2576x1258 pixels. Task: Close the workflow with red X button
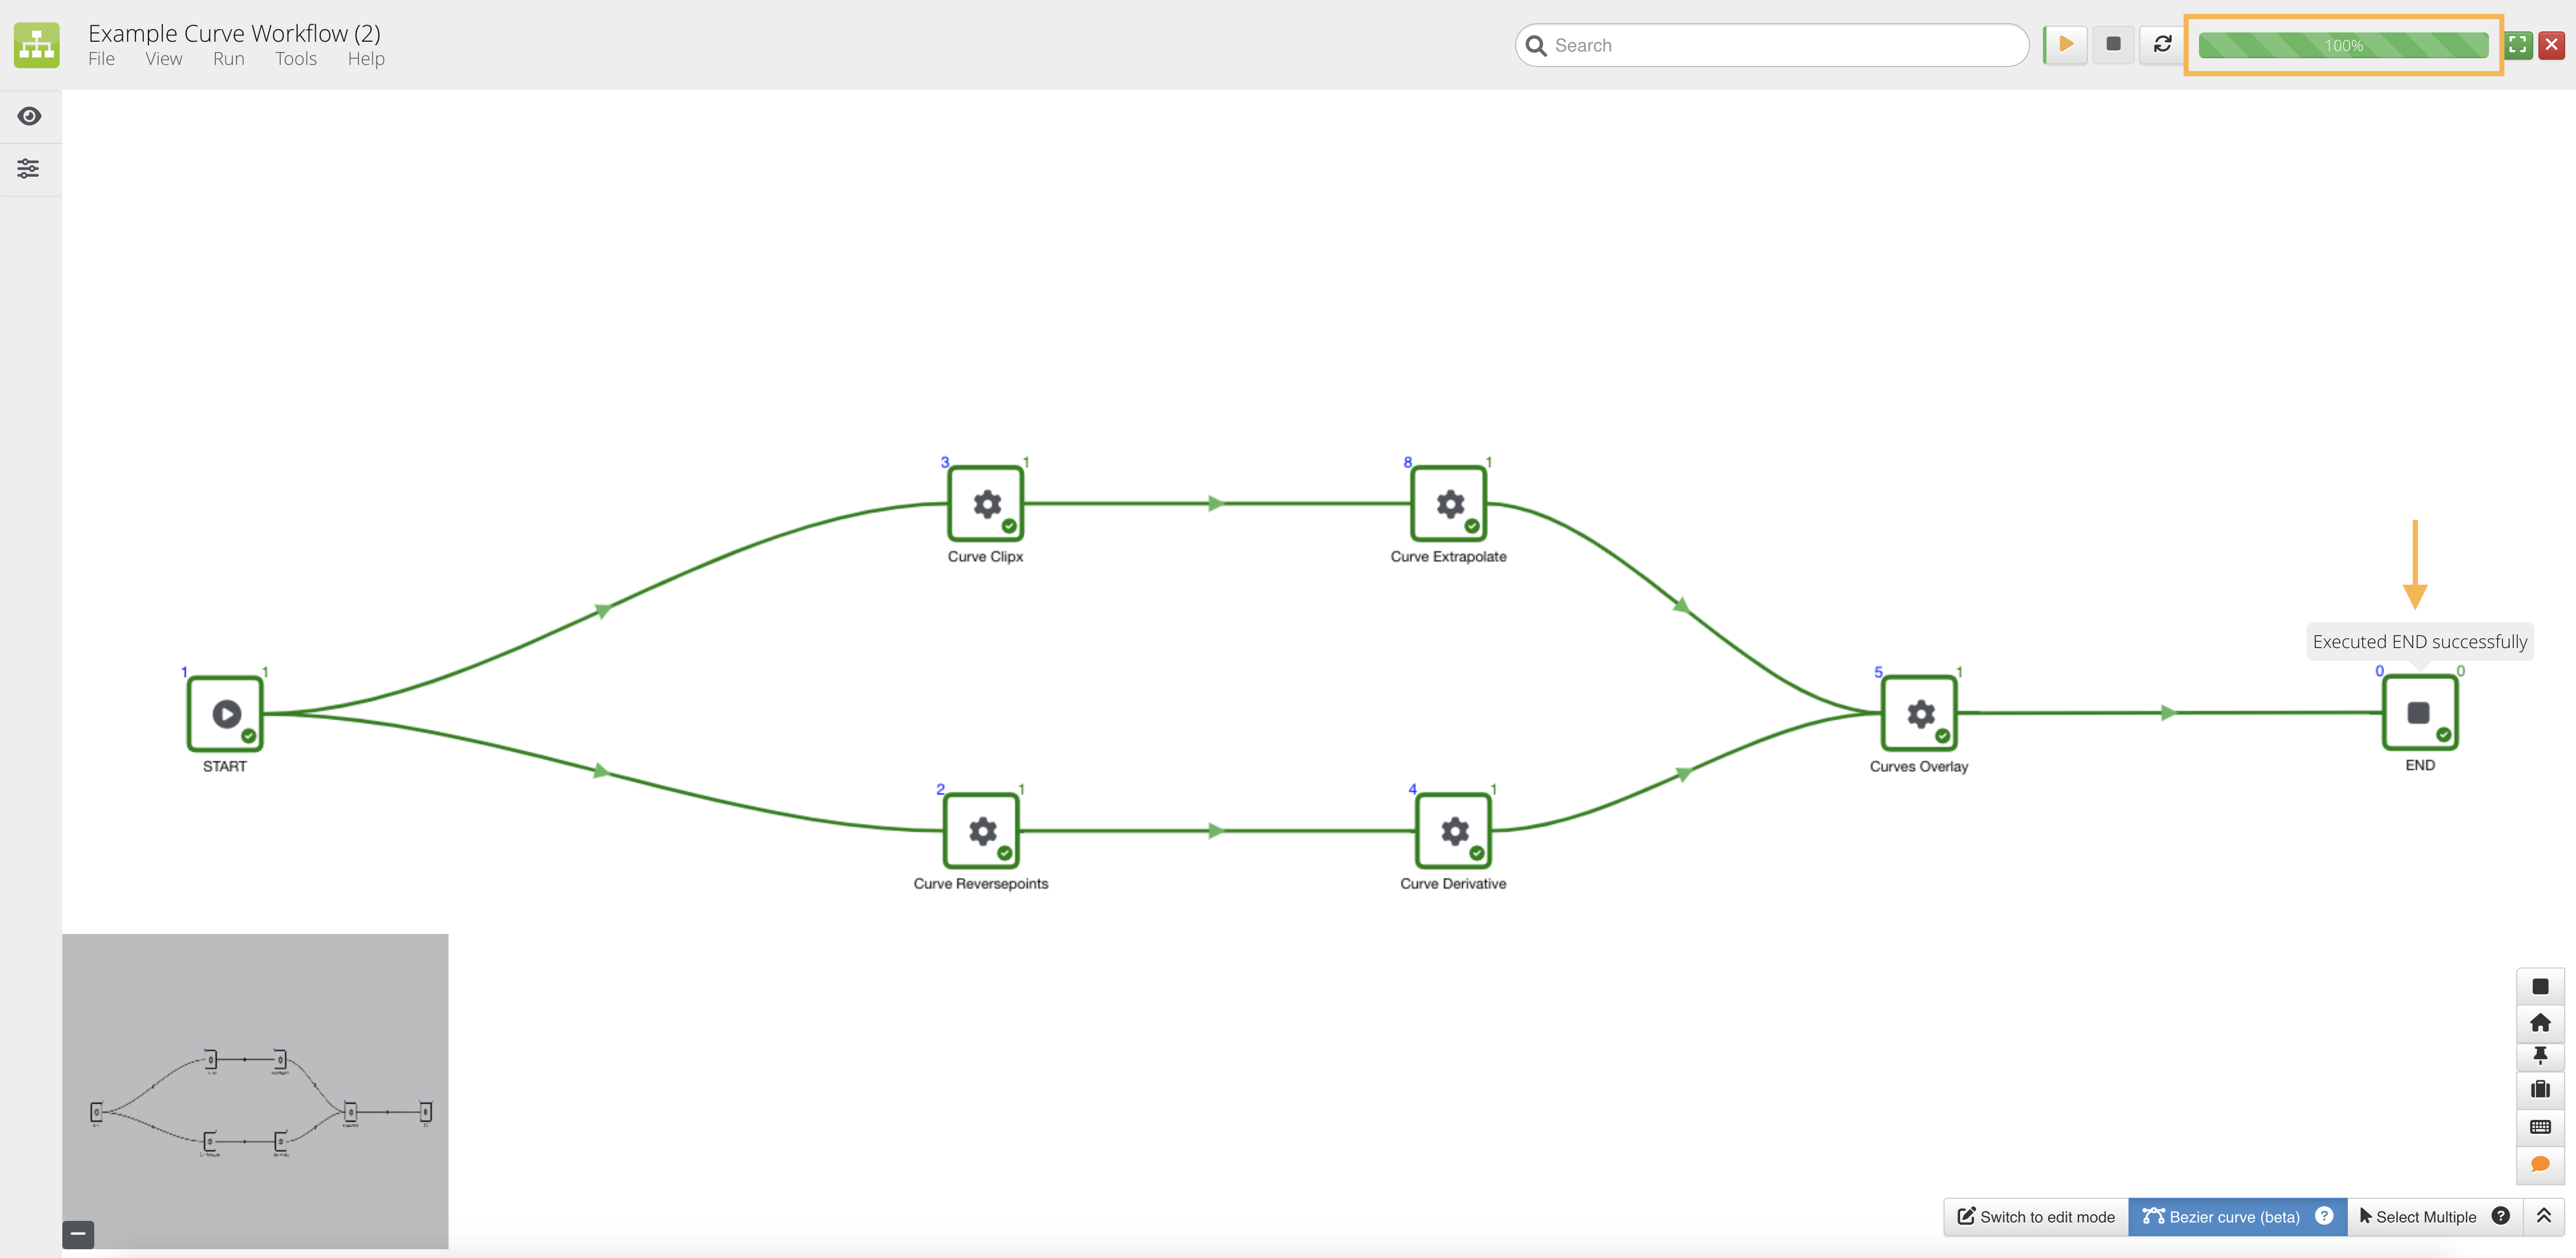[2552, 45]
